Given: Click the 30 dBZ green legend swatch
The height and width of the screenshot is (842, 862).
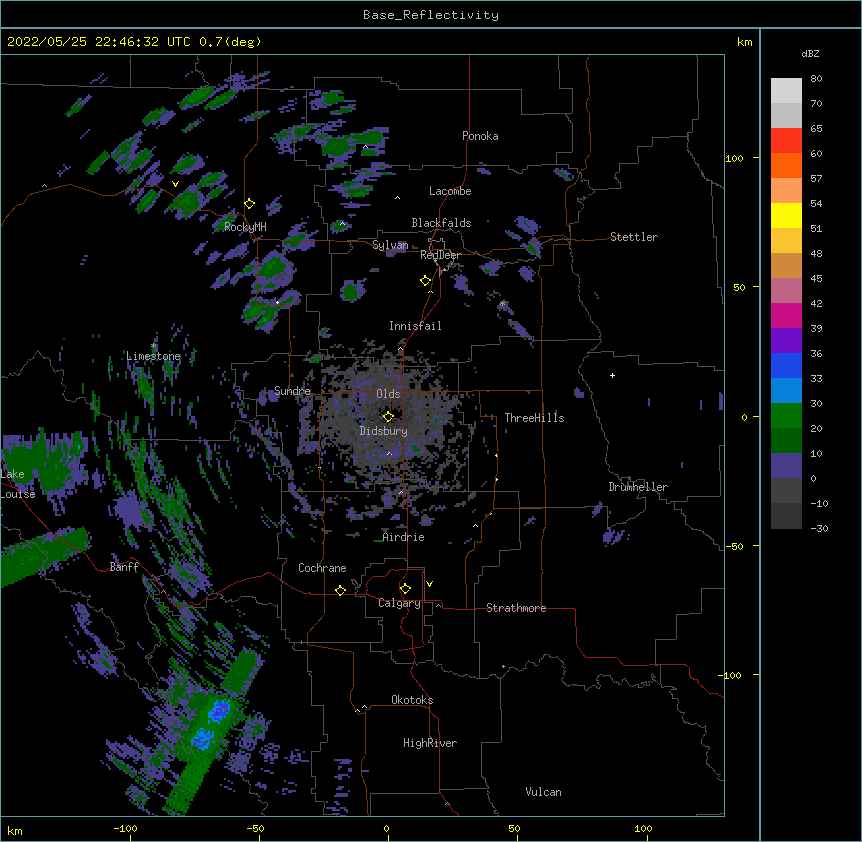Looking at the screenshot, I should [x=786, y=416].
